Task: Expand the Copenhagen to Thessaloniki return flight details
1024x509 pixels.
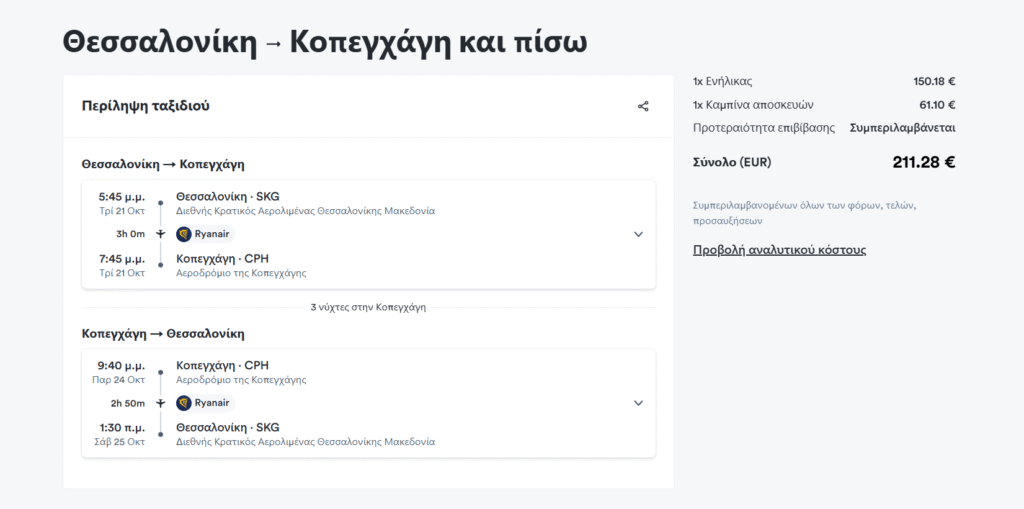Action: 639,403
